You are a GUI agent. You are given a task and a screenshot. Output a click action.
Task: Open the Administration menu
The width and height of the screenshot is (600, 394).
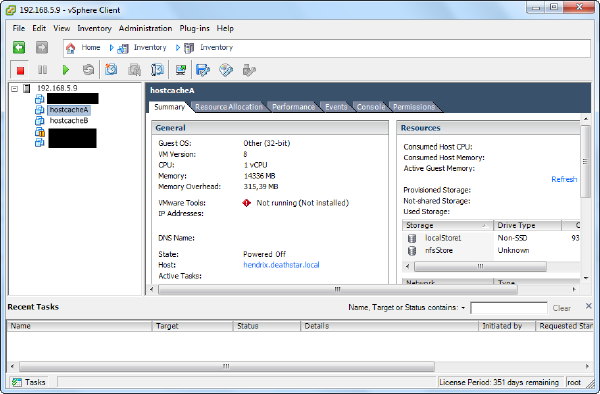[145, 28]
